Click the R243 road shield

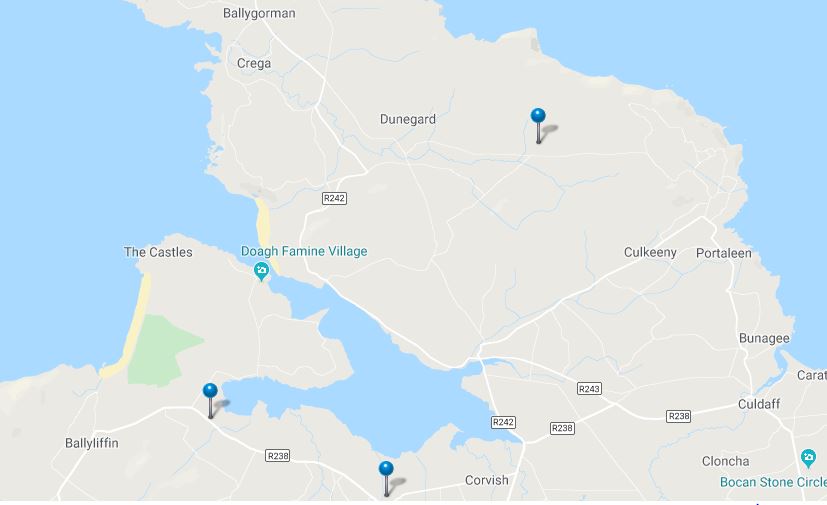tap(589, 389)
